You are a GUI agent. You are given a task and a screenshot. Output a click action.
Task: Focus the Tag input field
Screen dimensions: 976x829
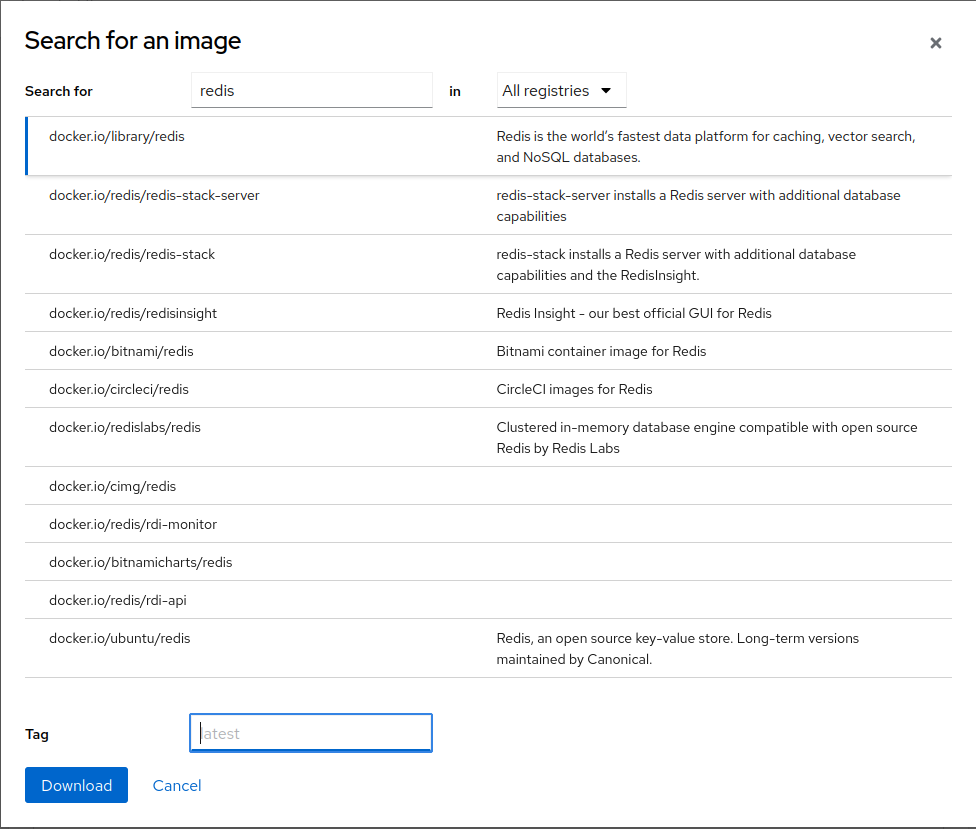311,733
